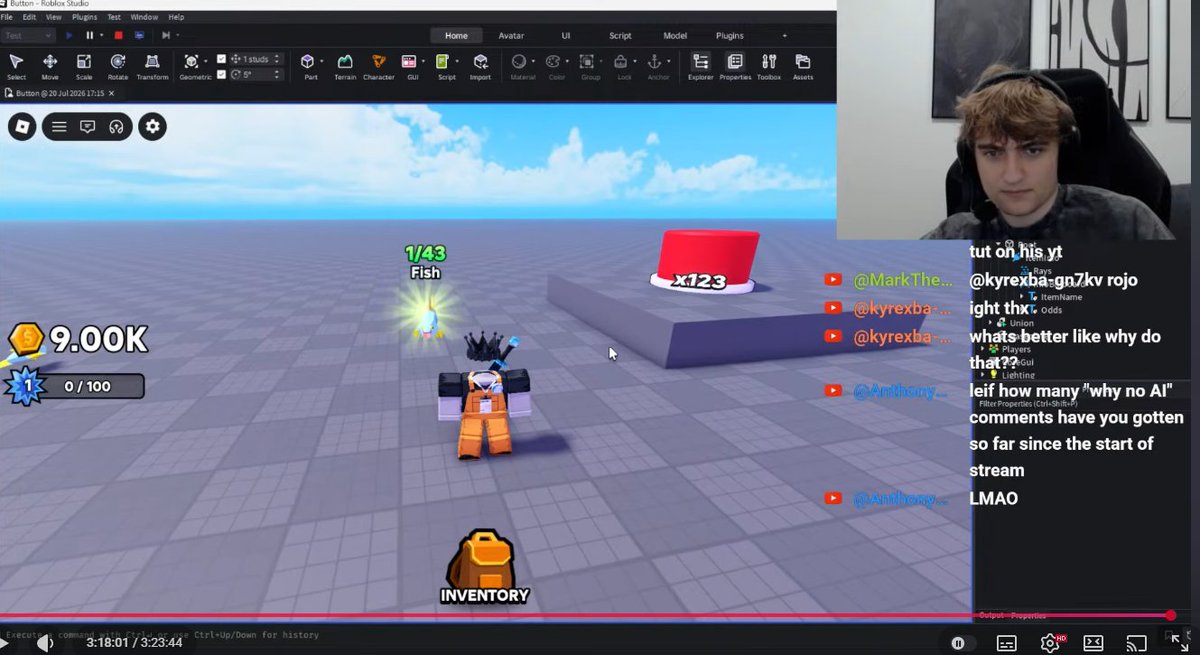Click the in-game XP progress bar 0 / 100
The height and width of the screenshot is (655, 1200).
88,386
